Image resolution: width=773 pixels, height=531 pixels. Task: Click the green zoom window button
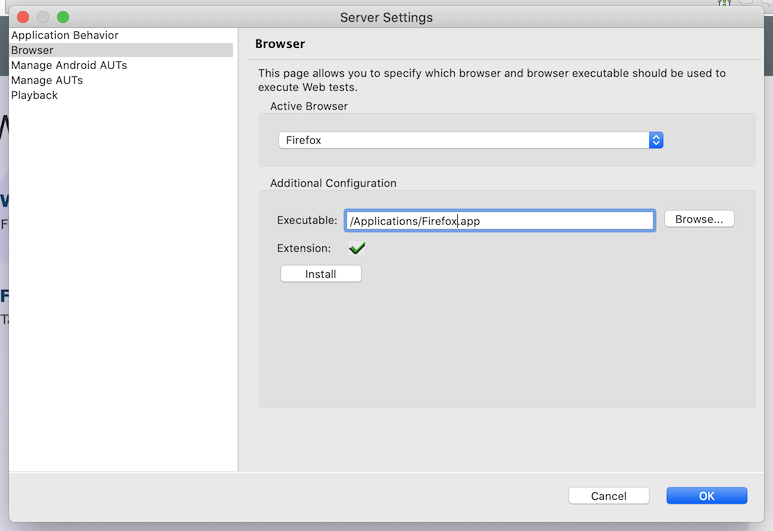tap(63, 17)
